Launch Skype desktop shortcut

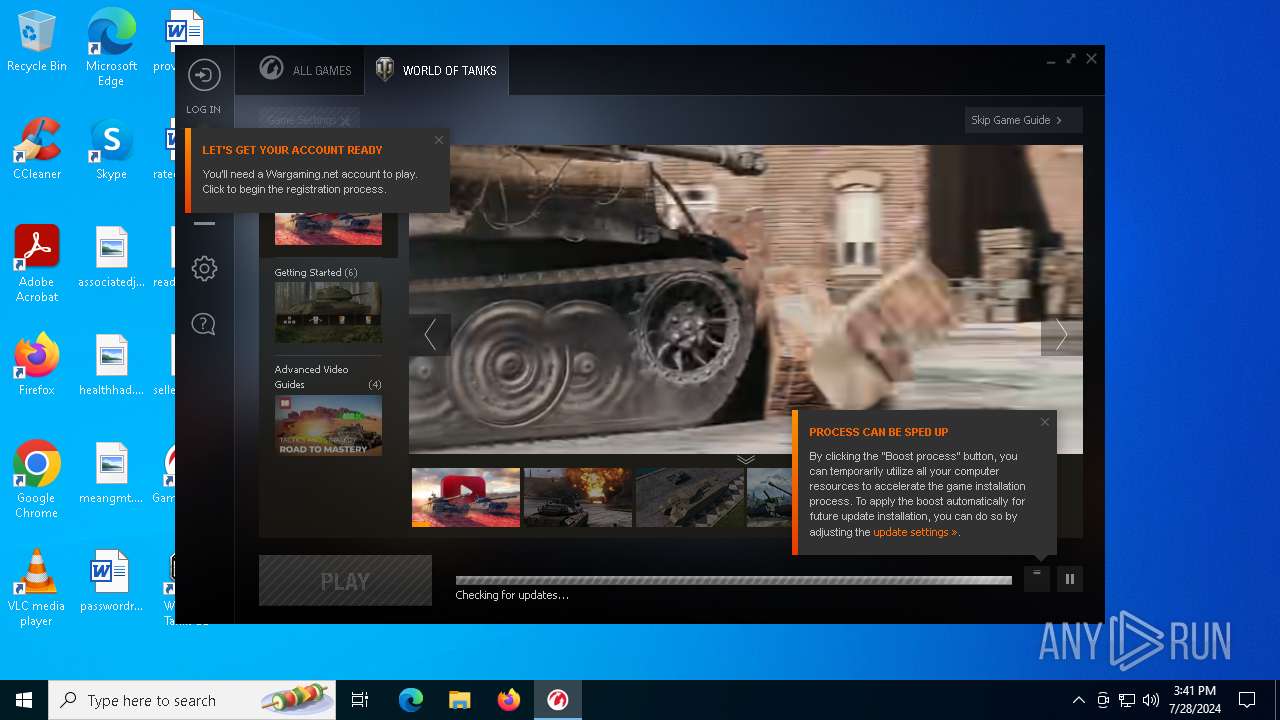[111, 150]
